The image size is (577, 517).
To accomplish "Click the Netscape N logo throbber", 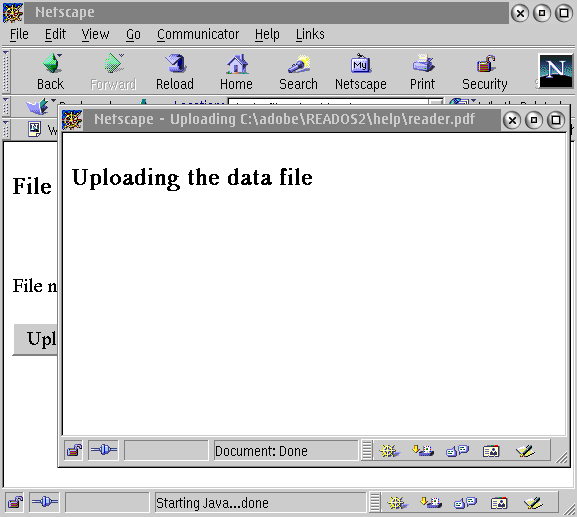I will tap(556, 71).
